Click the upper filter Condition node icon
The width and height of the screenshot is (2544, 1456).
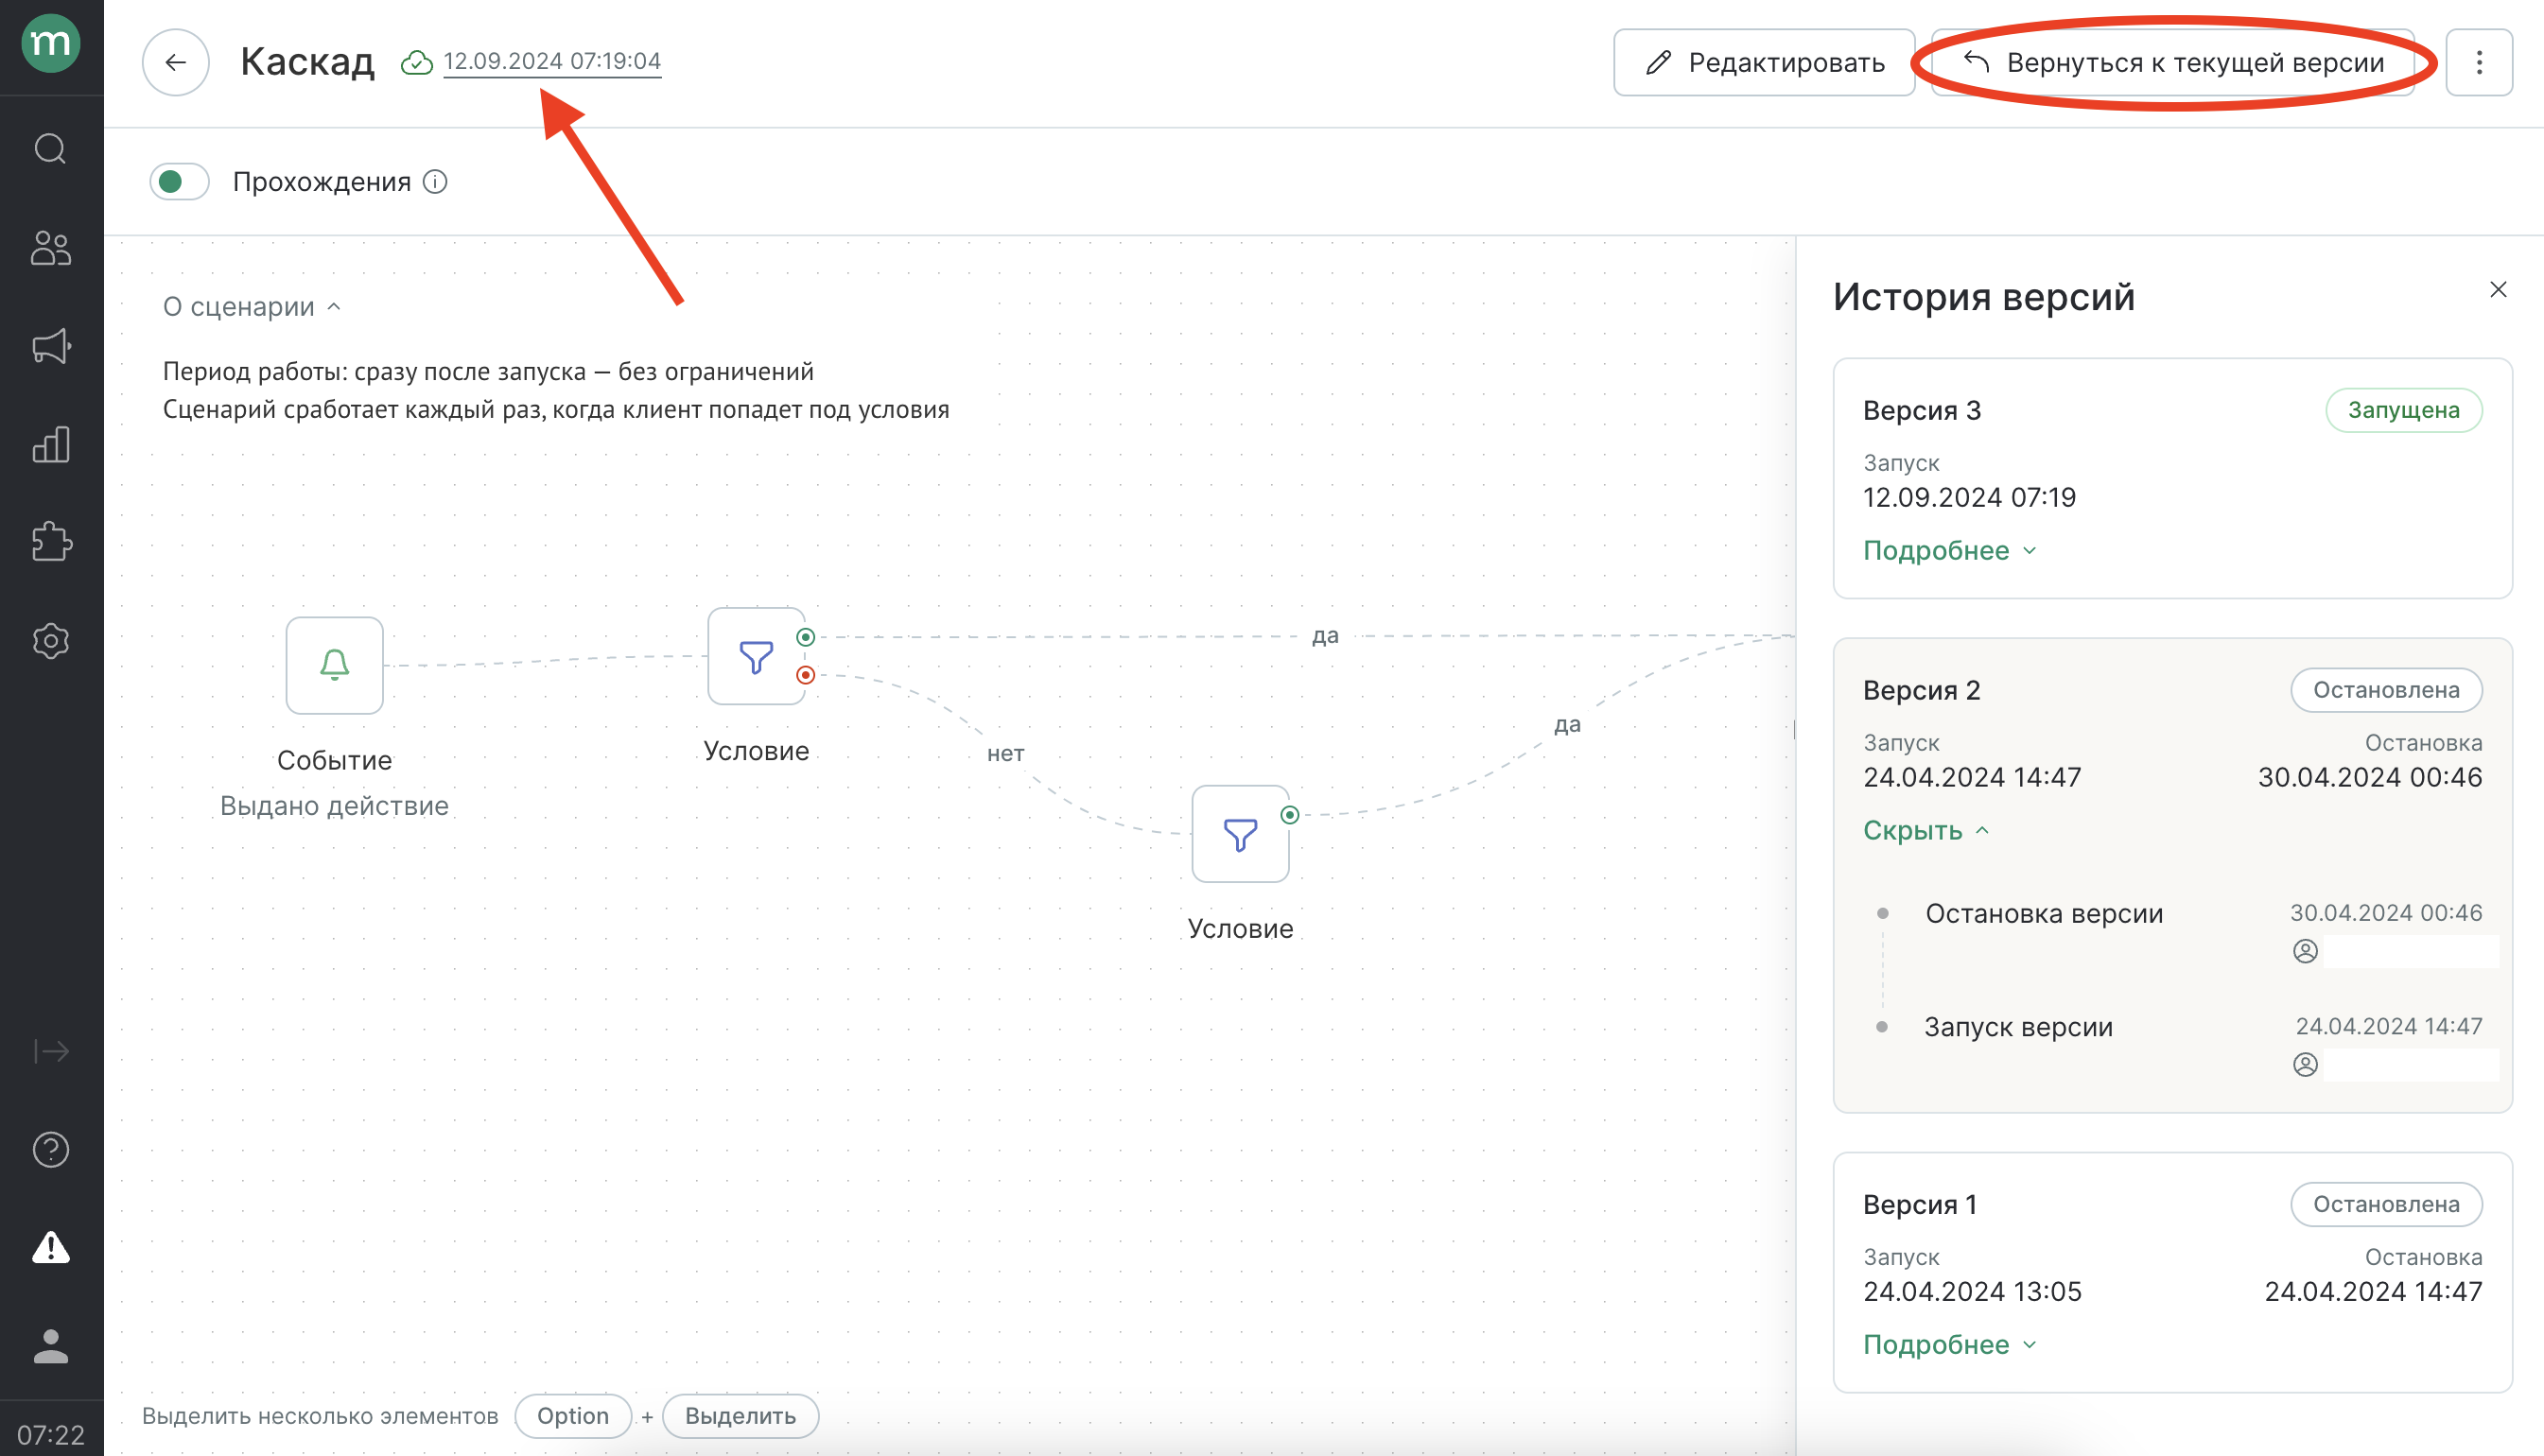[x=755, y=660]
